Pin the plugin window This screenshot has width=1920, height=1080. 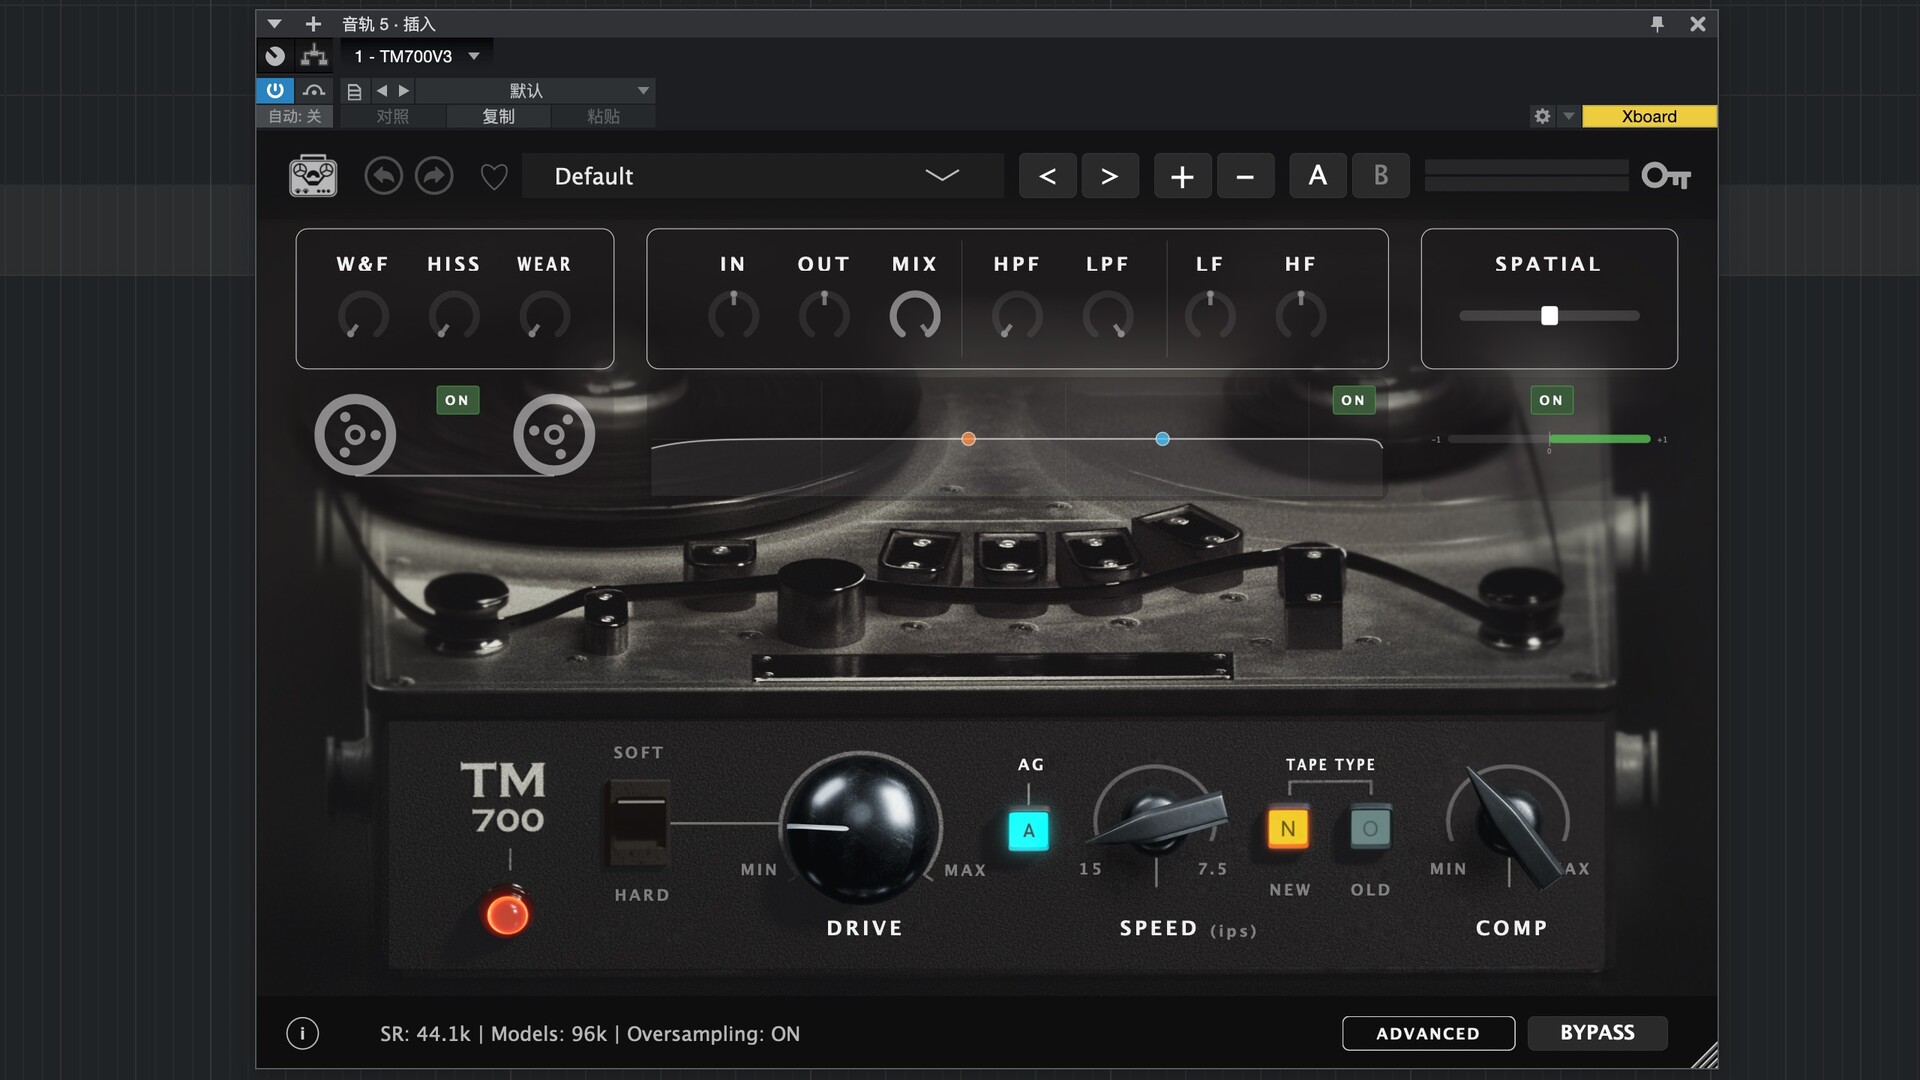[x=1657, y=24]
